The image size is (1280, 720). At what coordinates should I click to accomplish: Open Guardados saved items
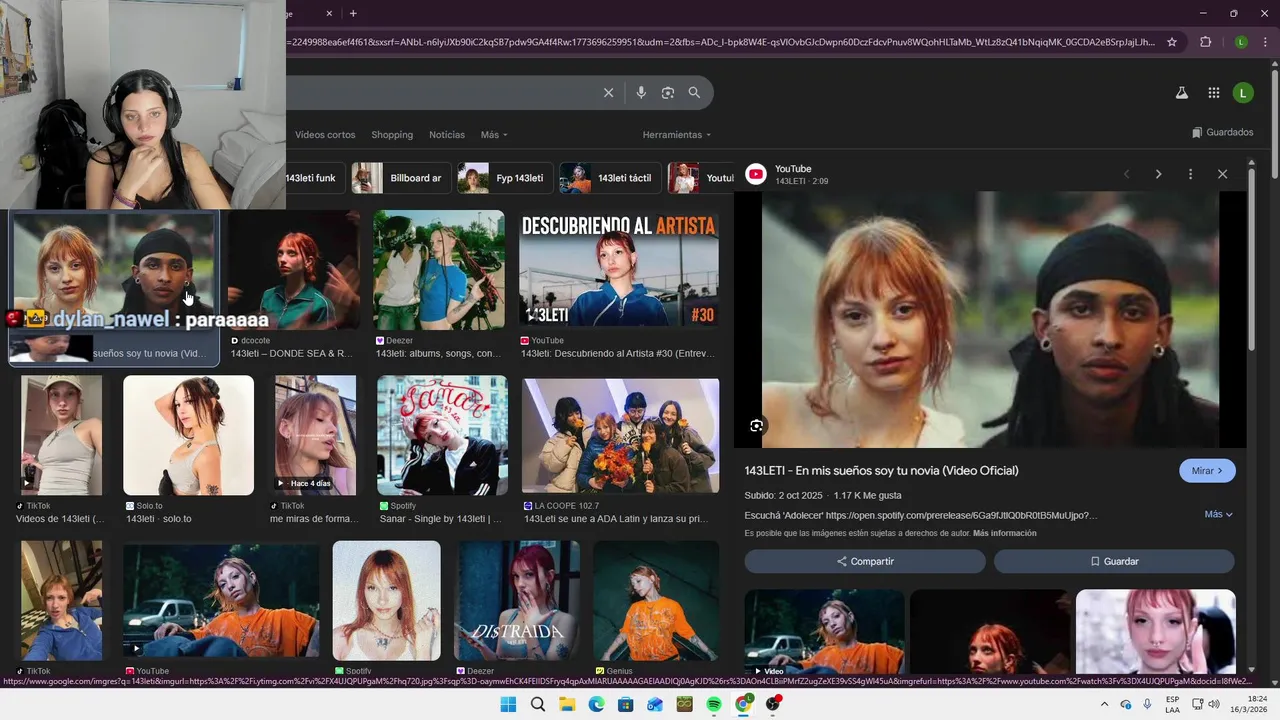pos(1222,132)
